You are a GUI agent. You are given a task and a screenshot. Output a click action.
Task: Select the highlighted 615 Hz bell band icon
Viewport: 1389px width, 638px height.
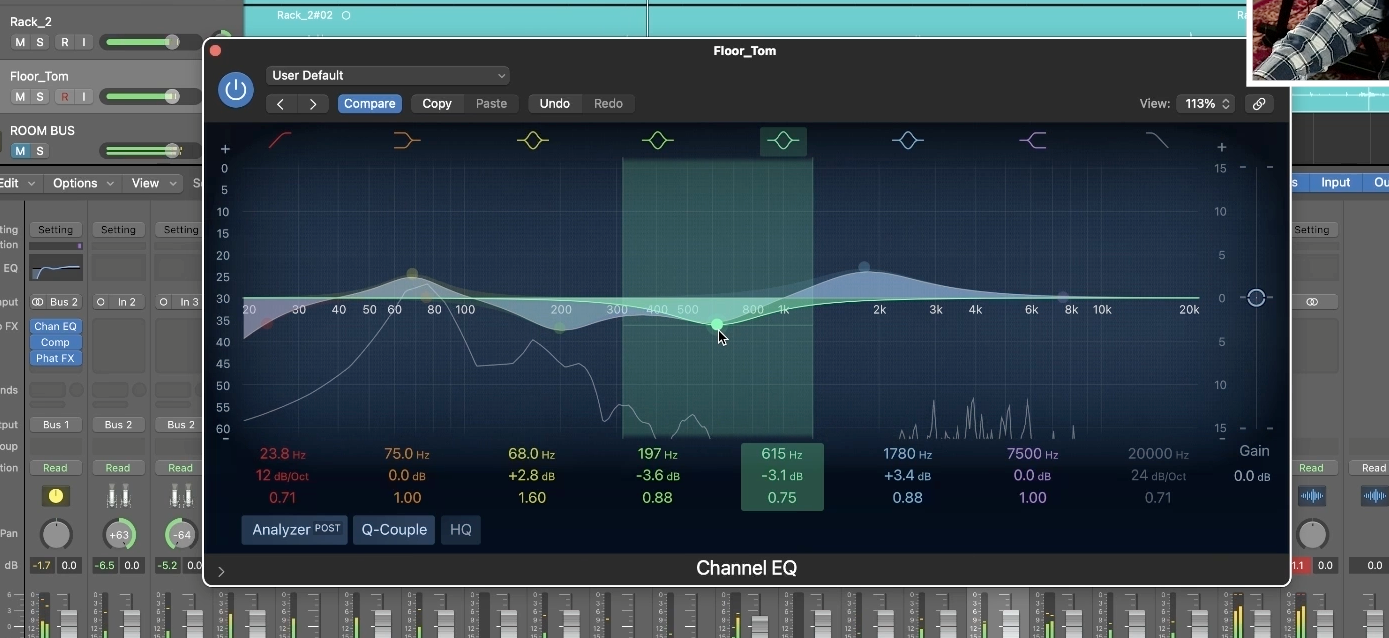pyautogui.click(x=783, y=141)
